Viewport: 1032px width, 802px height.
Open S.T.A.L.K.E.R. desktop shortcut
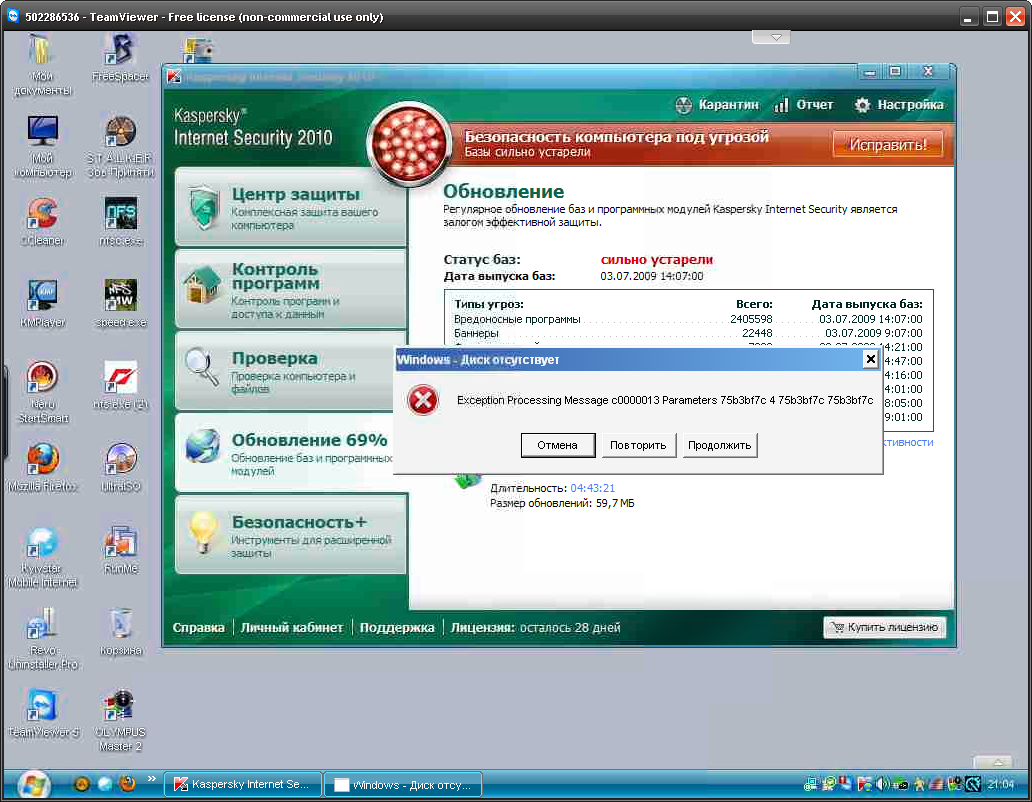pyautogui.click(x=120, y=146)
